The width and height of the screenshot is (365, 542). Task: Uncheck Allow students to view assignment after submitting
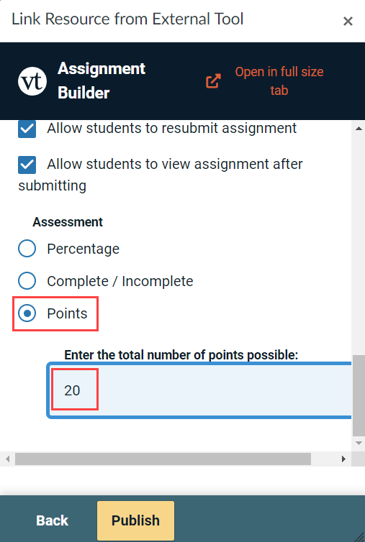coord(27,165)
